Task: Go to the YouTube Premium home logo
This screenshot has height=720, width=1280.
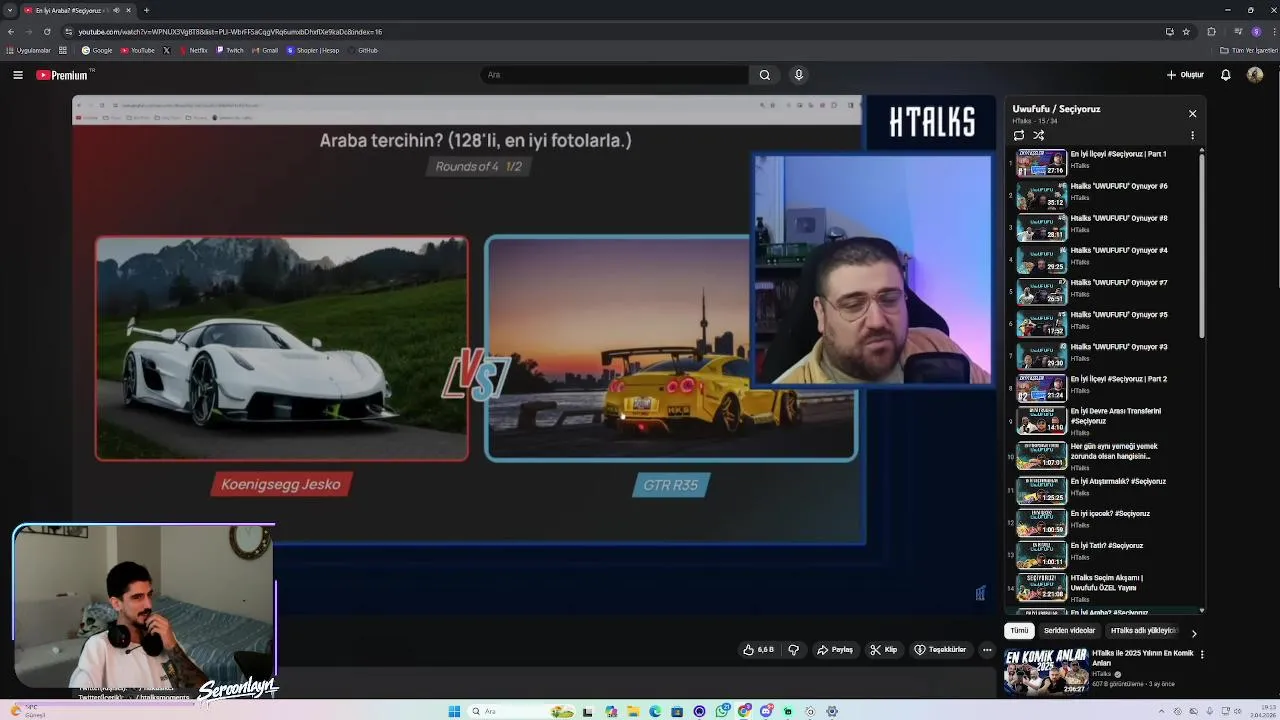Action: (64, 75)
